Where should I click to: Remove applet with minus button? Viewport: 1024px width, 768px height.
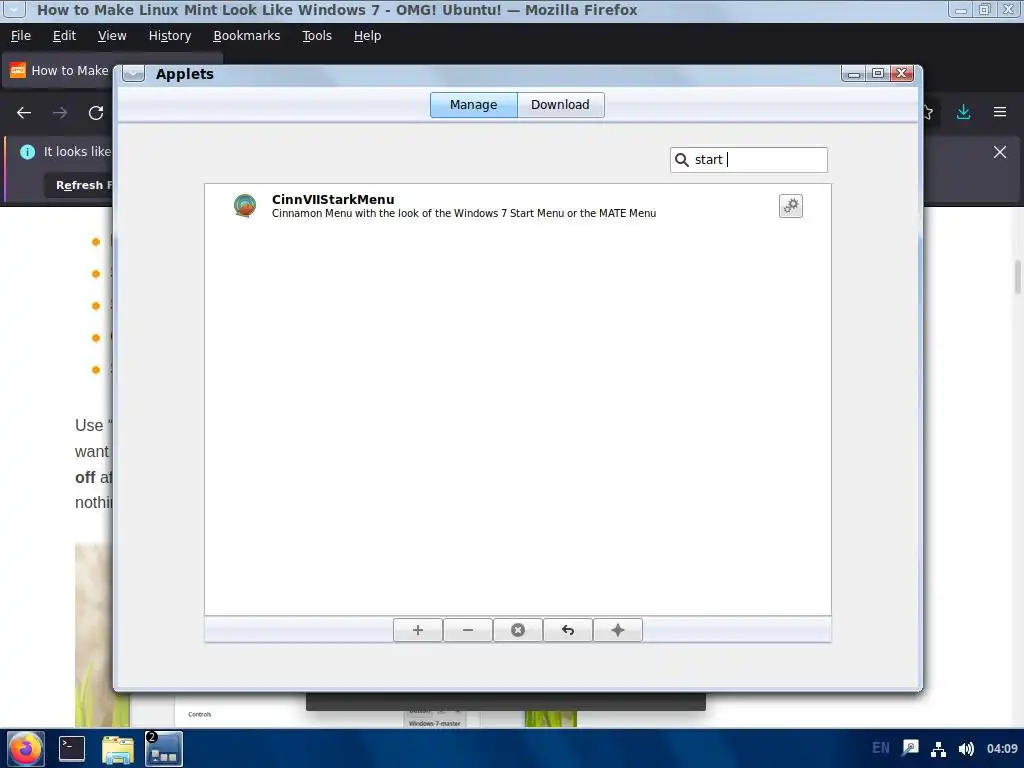click(x=468, y=630)
